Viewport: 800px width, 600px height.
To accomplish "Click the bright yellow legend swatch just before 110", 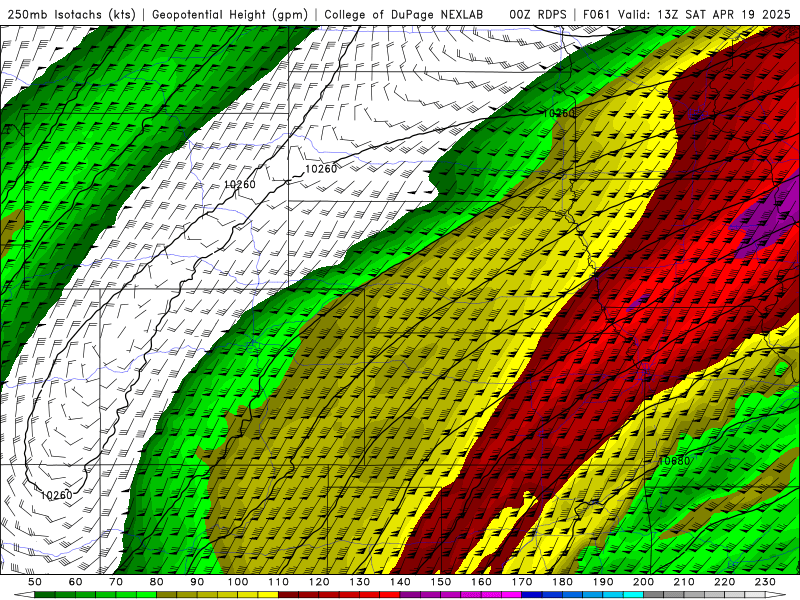I will point(268,595).
